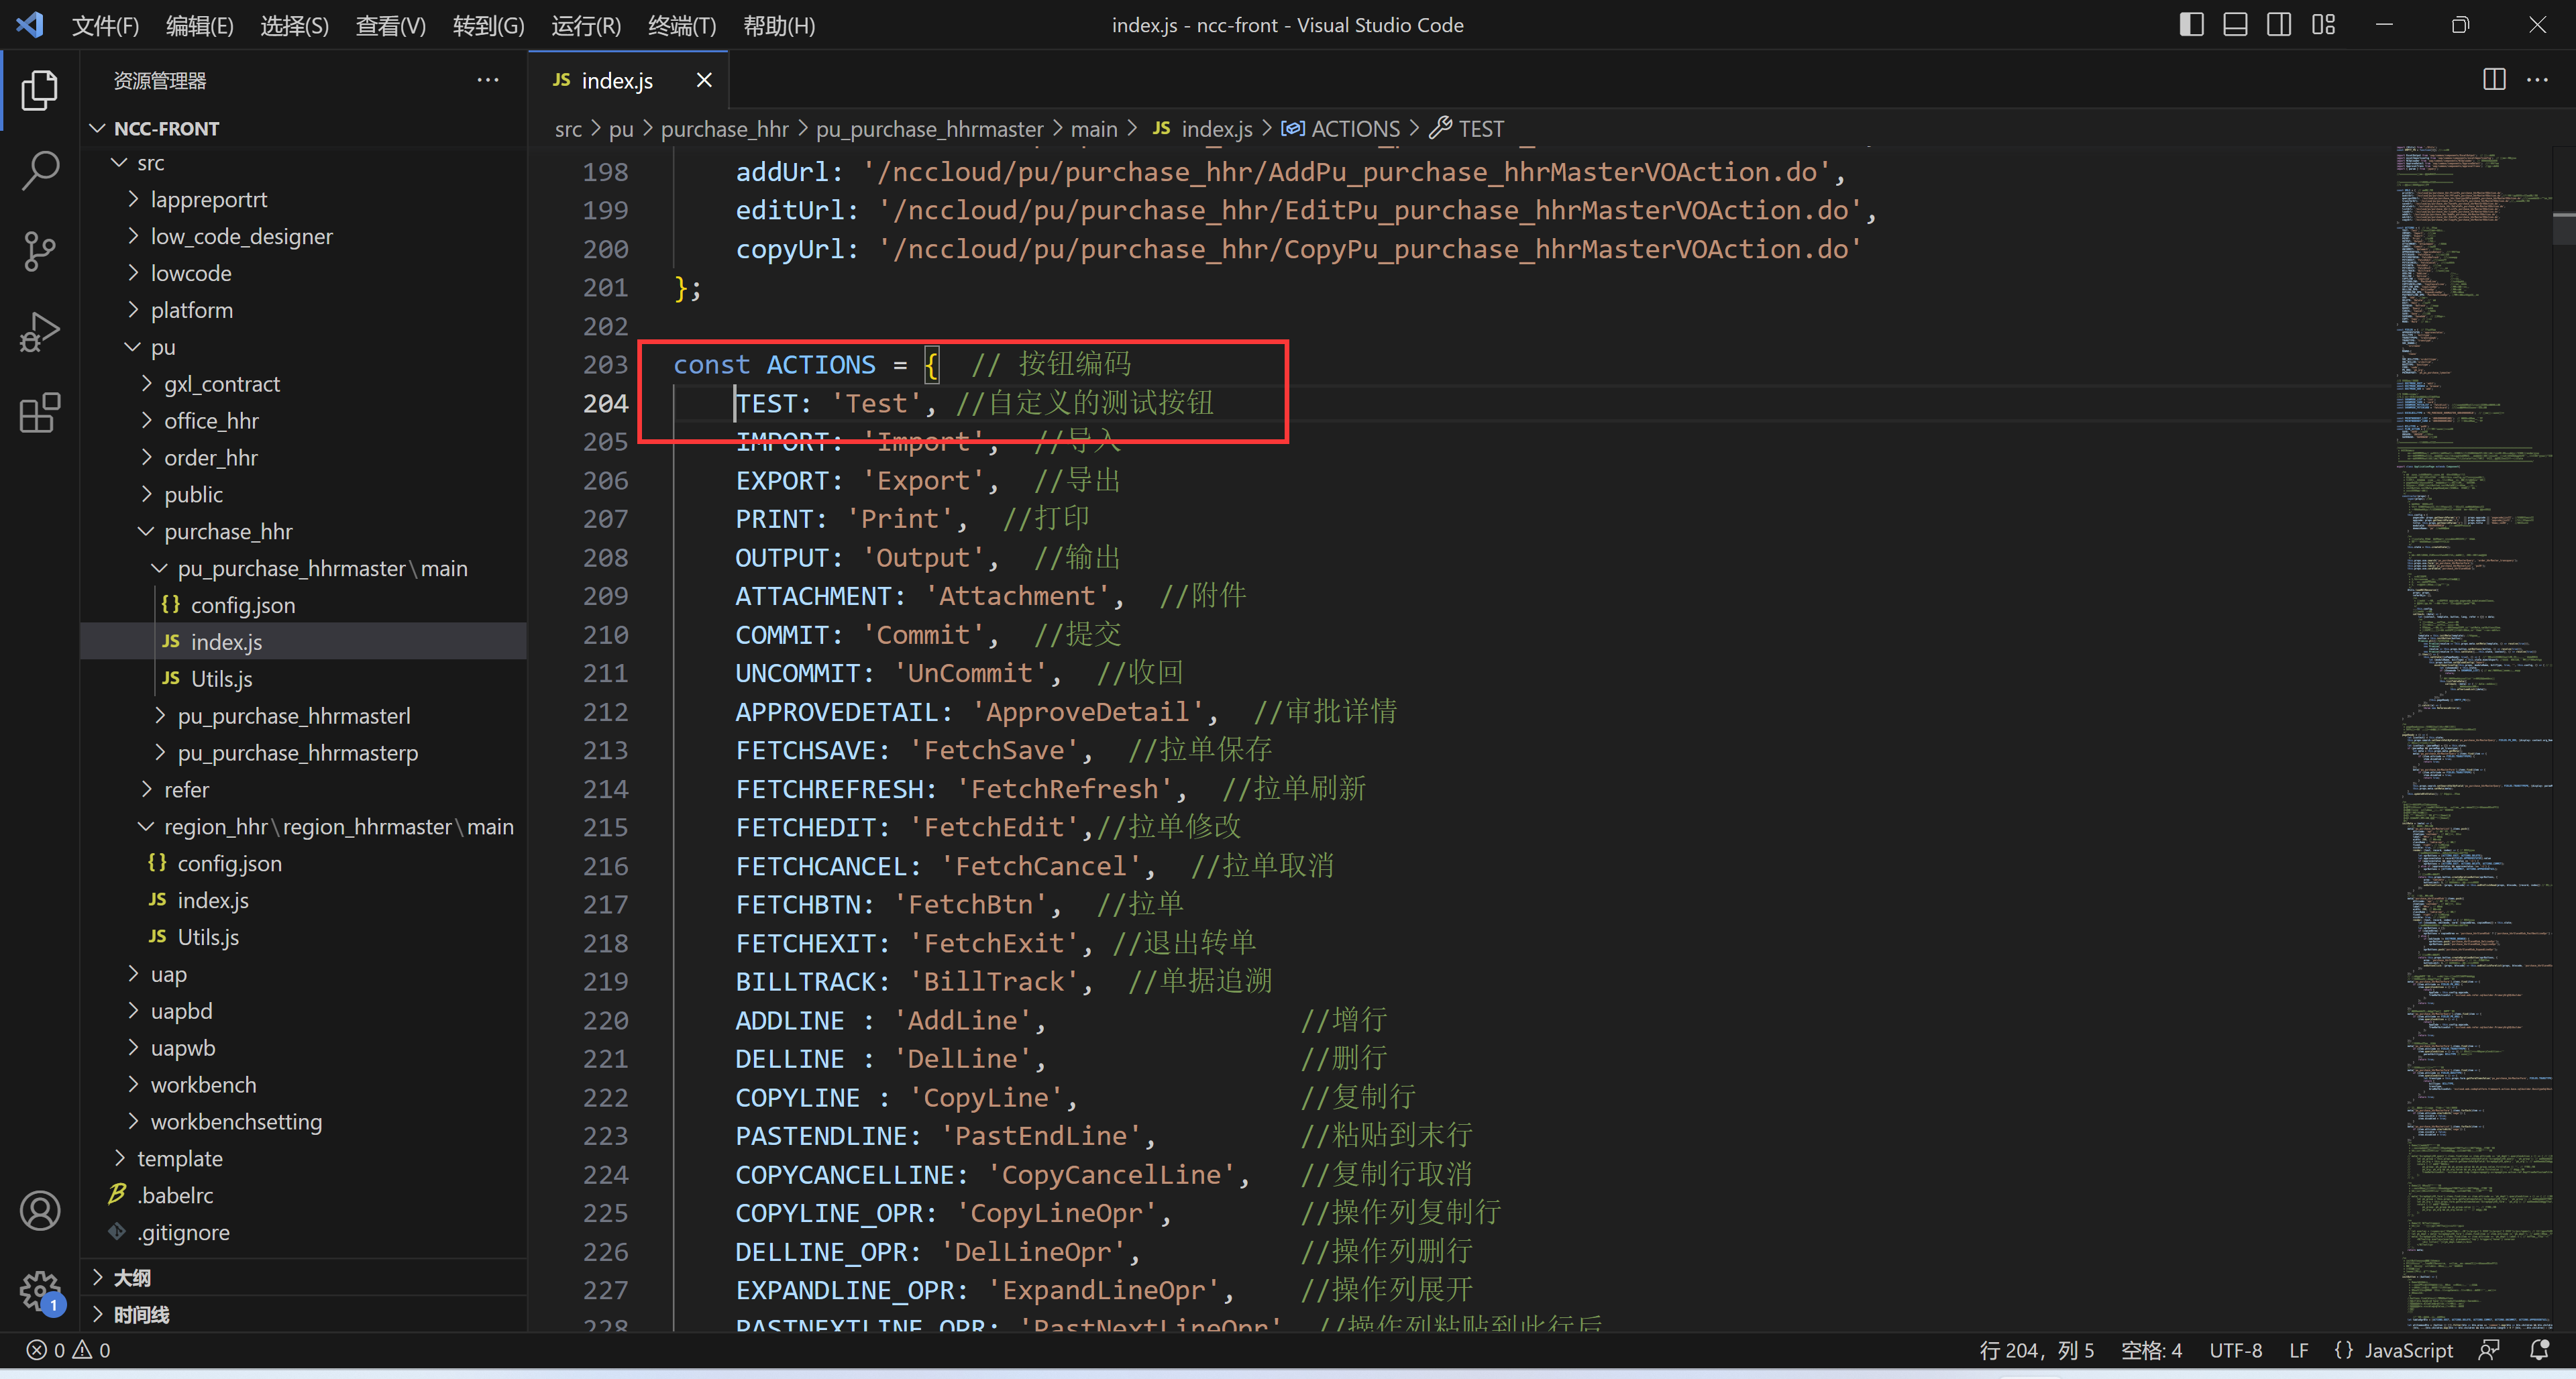Open the Run and Debug view
This screenshot has height=1379, width=2576.
tap(39, 332)
